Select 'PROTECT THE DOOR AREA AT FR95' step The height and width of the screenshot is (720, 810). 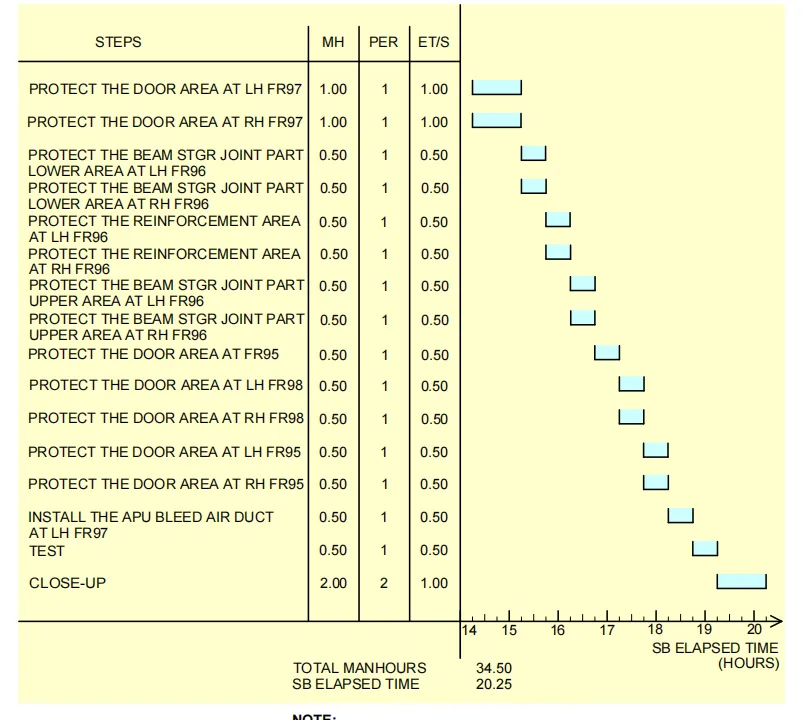153,354
